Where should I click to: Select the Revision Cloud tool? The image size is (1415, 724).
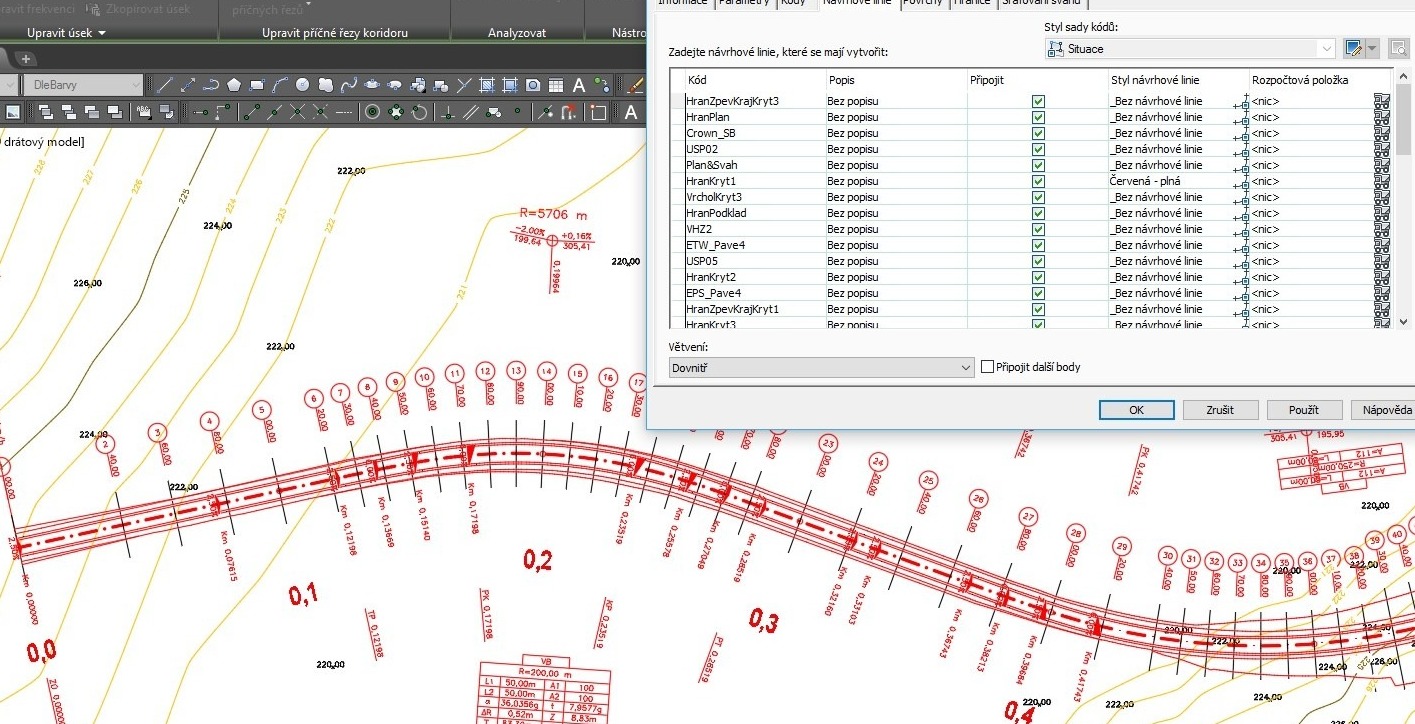[325, 85]
